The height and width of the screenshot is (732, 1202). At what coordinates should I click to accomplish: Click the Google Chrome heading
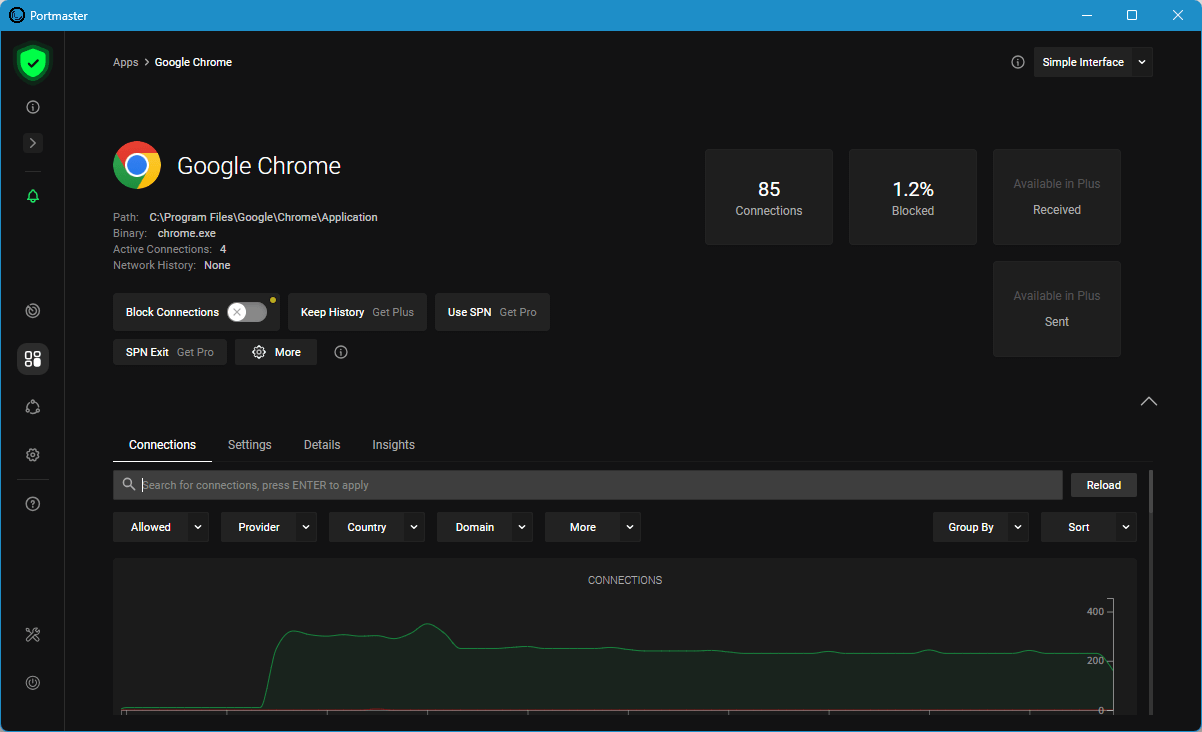click(259, 166)
